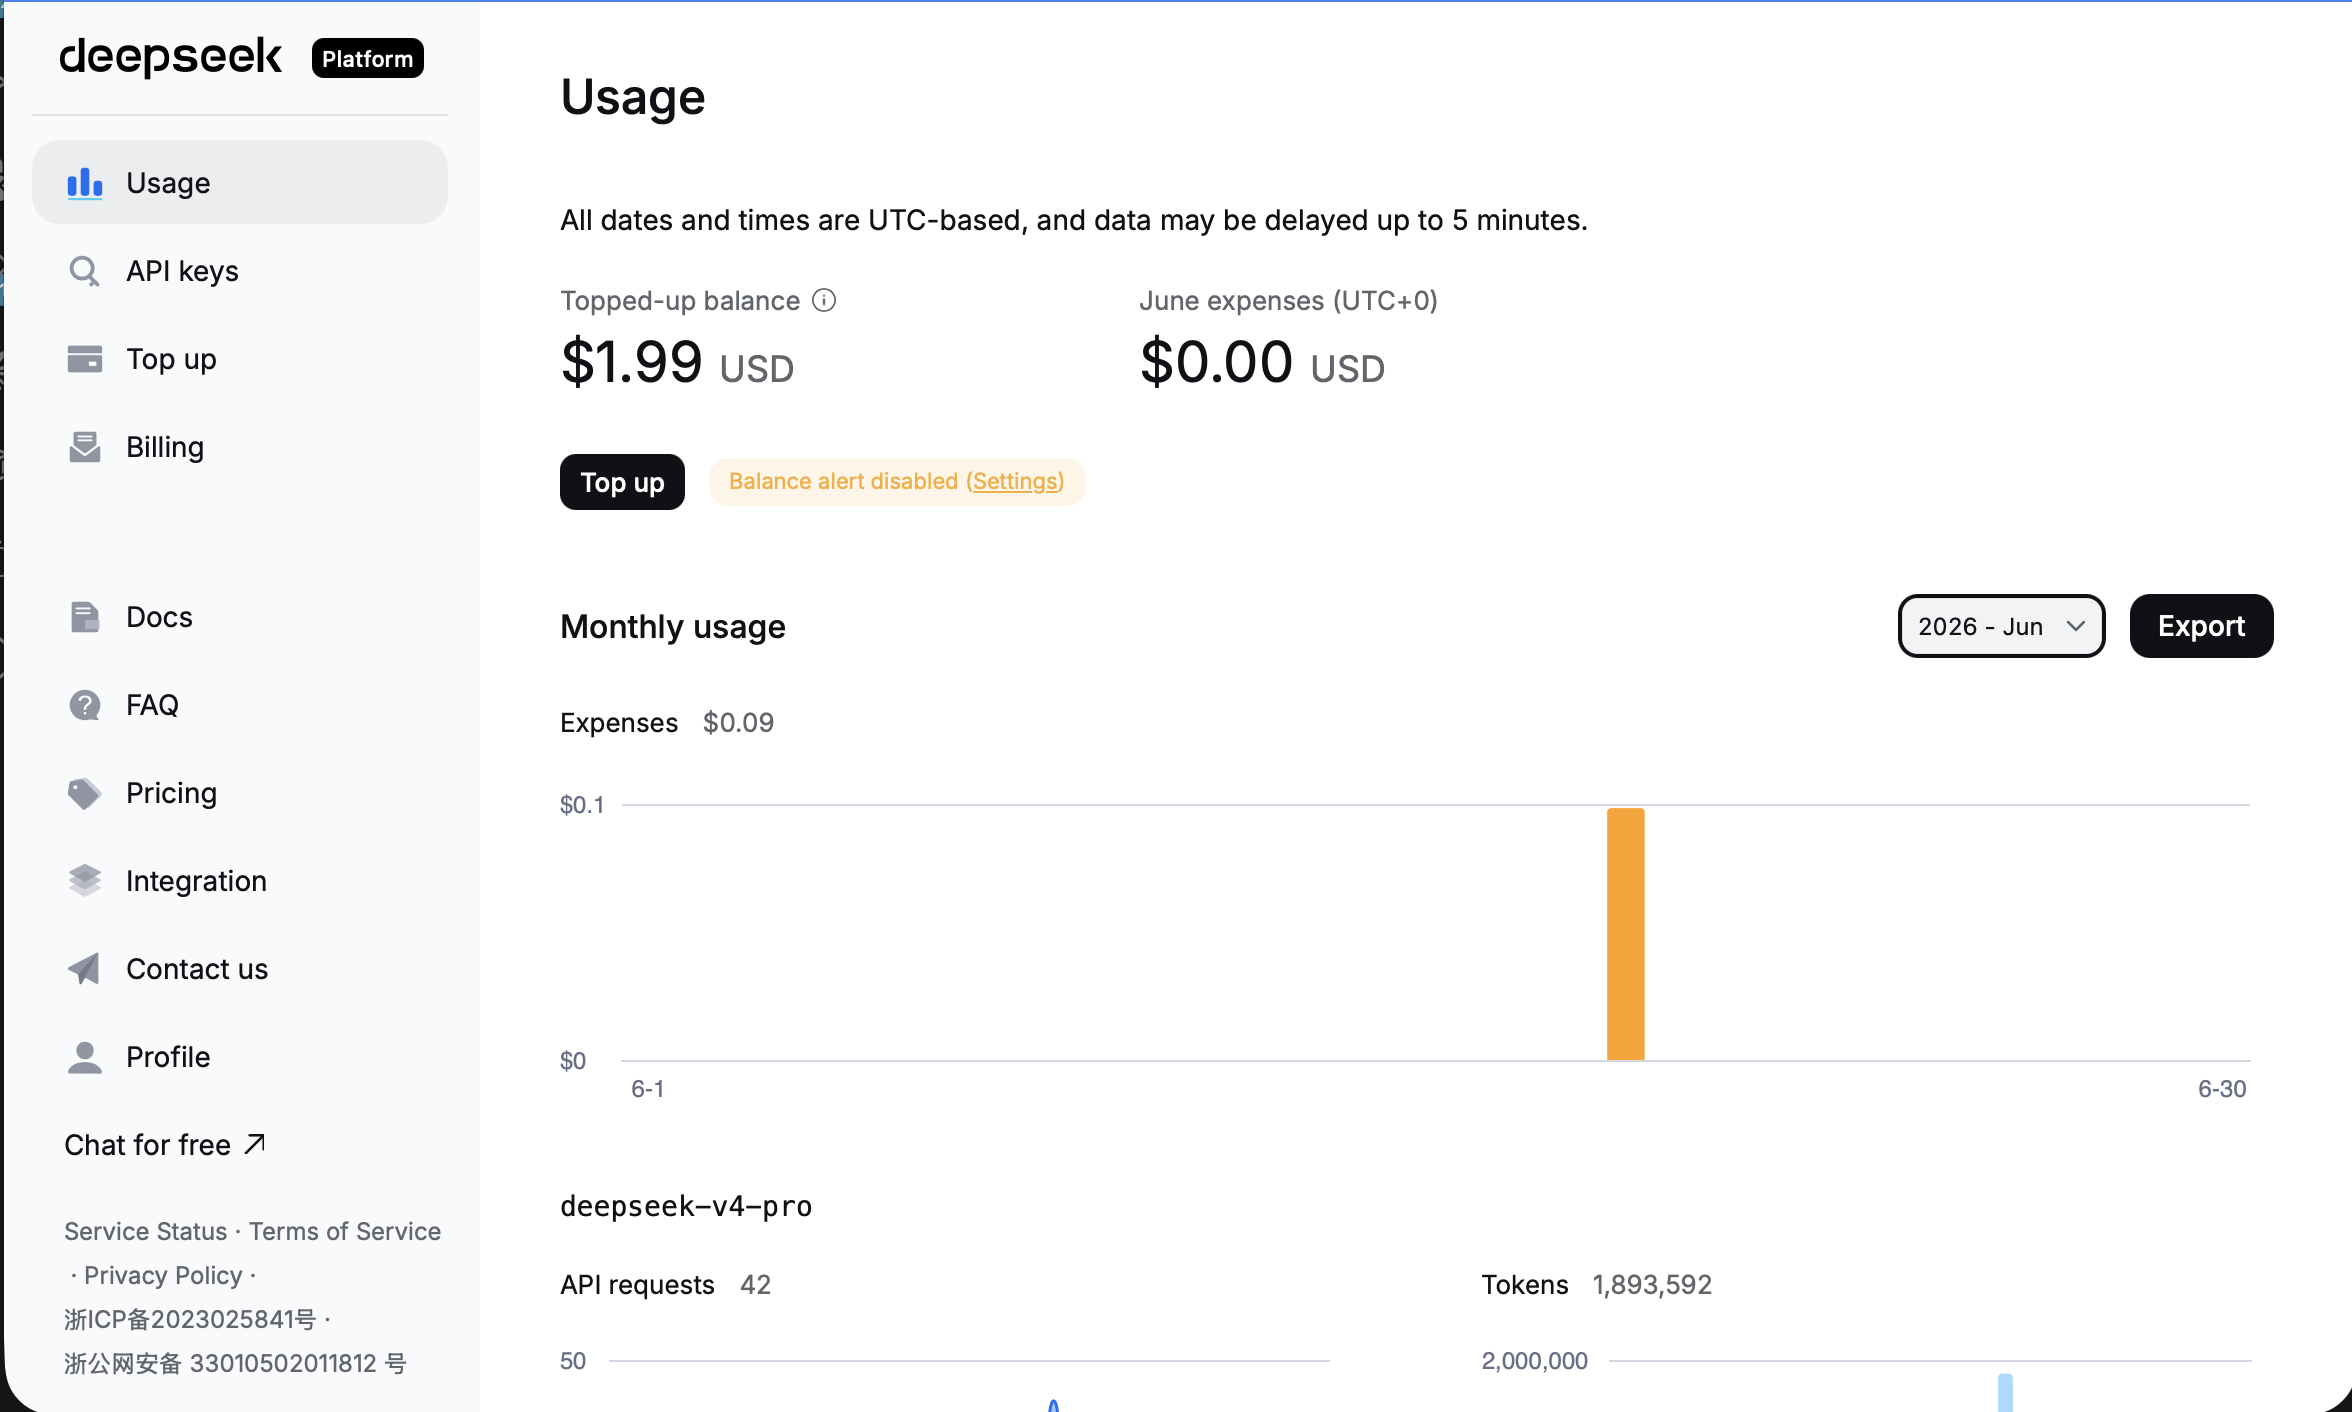Click the Balance alert disabled banner

tap(897, 481)
